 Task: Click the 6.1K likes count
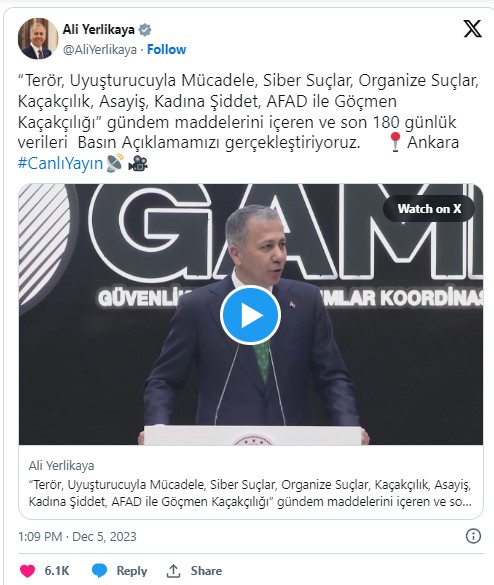click(x=57, y=571)
